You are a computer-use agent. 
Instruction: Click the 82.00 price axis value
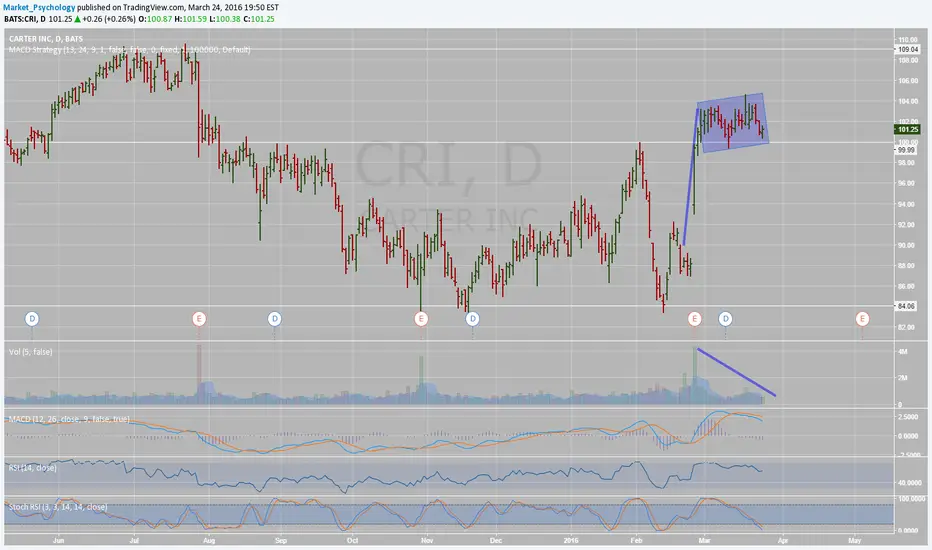906,328
